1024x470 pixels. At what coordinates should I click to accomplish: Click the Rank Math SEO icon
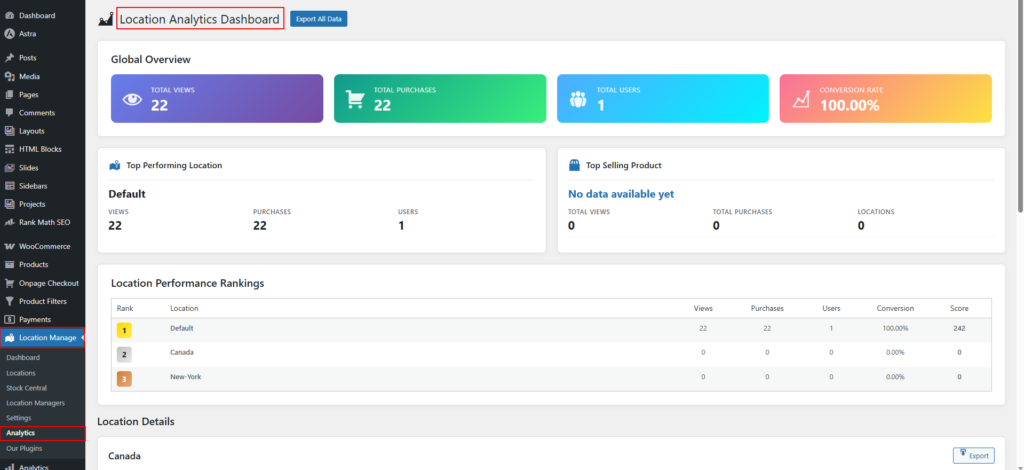coord(9,222)
